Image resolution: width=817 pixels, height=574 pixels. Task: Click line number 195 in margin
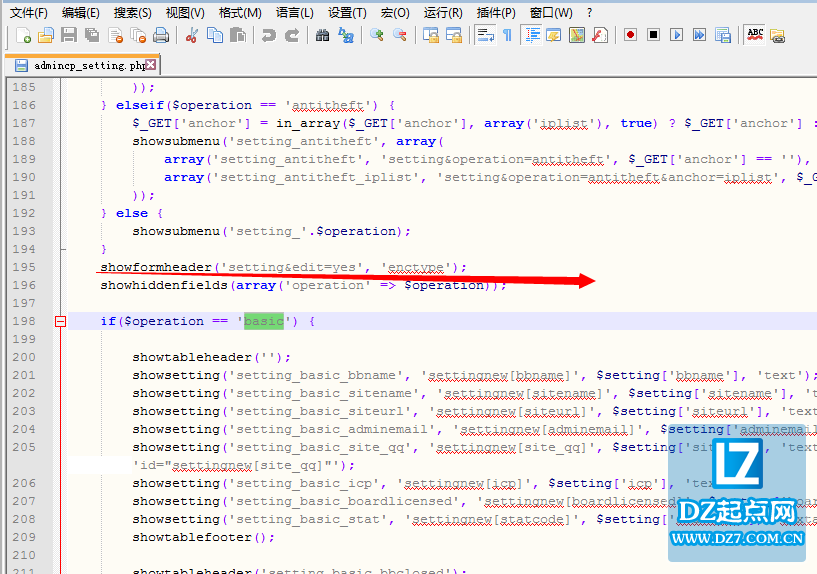[x=24, y=267]
